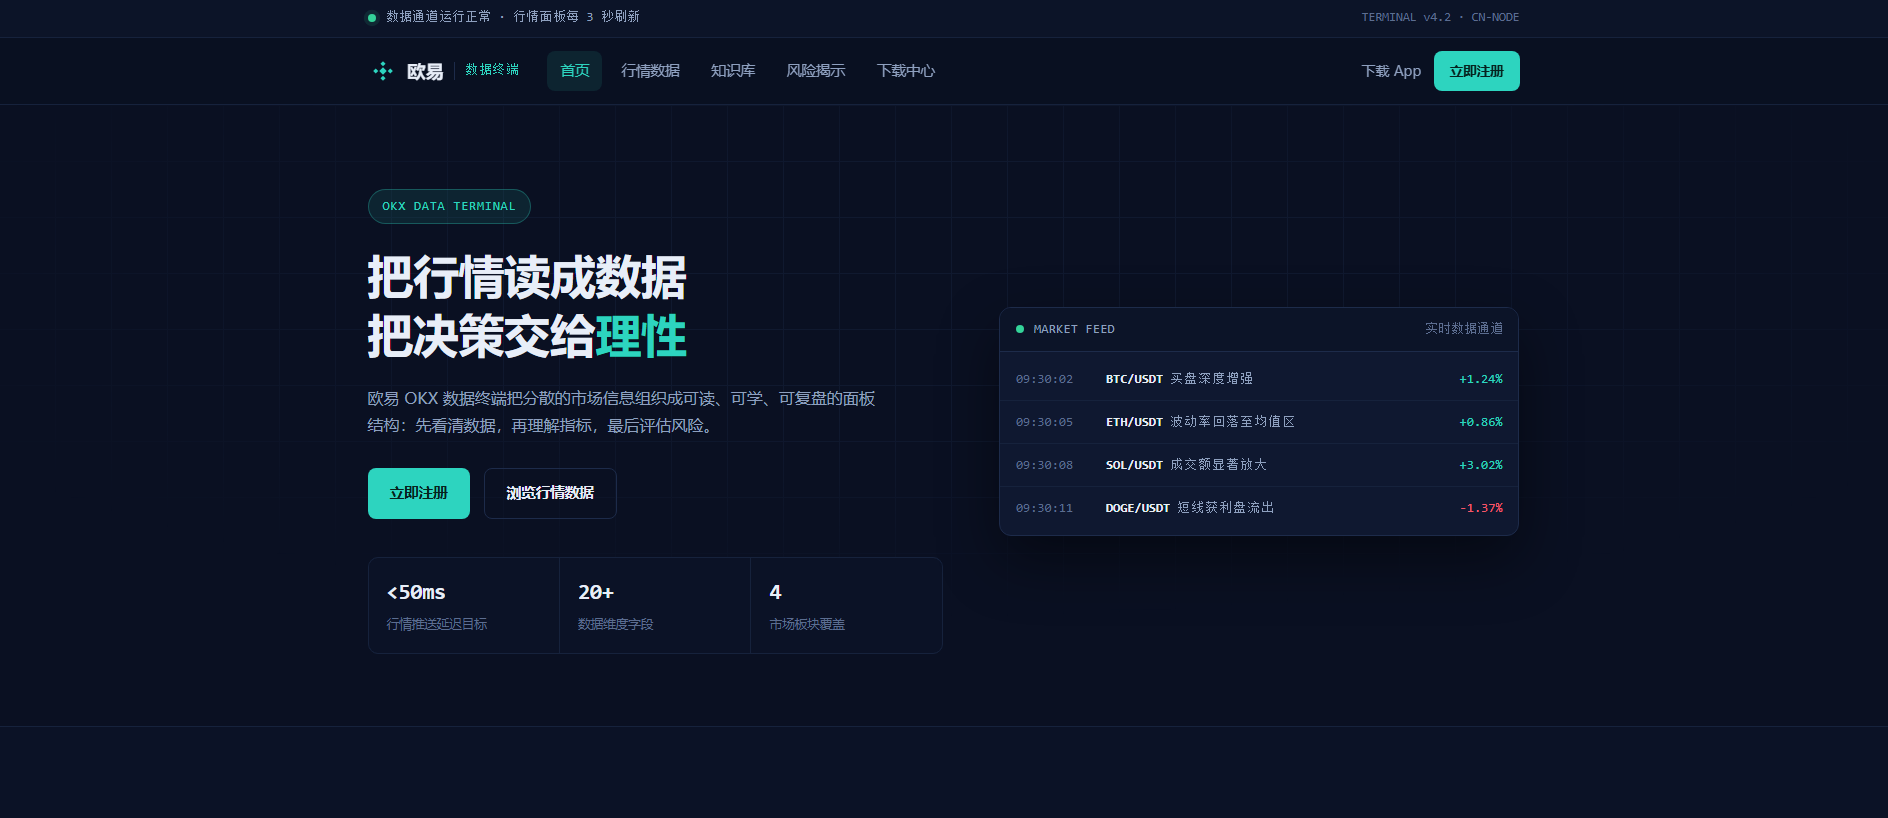Image resolution: width=1888 pixels, height=818 pixels.
Task: Navigate to 下载中心
Action: click(906, 71)
